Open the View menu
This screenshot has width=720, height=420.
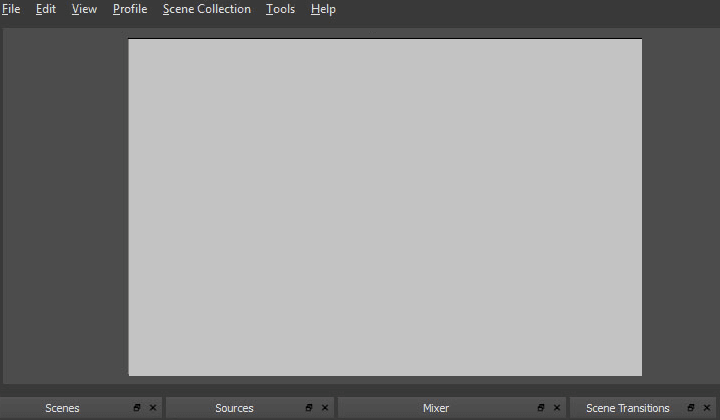pos(84,9)
